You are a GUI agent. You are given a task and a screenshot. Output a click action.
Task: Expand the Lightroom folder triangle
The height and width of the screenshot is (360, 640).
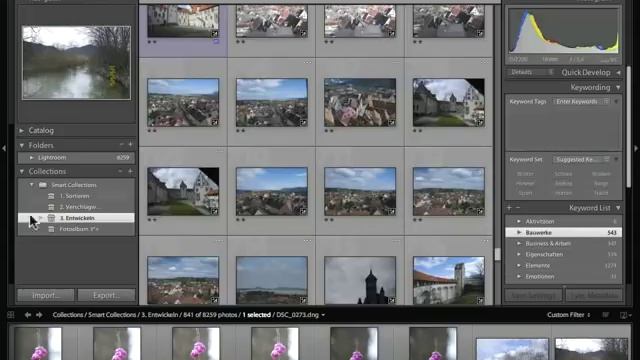pos(31,158)
